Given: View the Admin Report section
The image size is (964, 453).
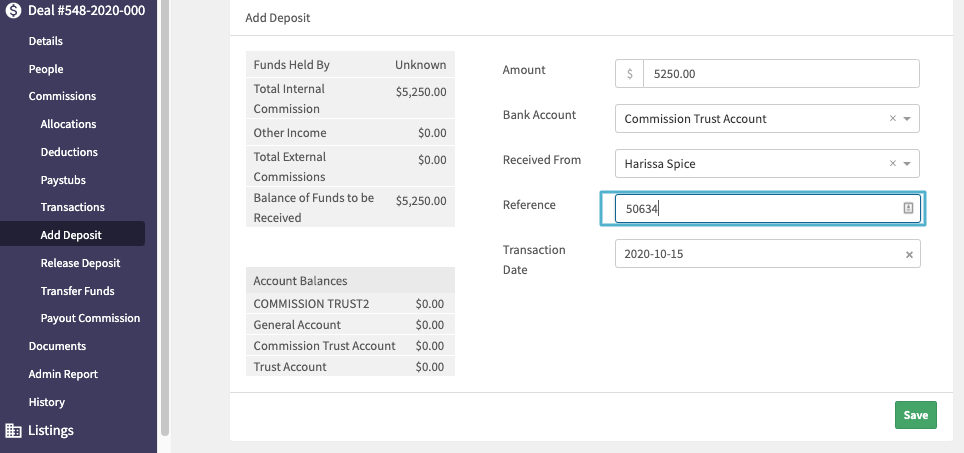Looking at the screenshot, I should [63, 374].
